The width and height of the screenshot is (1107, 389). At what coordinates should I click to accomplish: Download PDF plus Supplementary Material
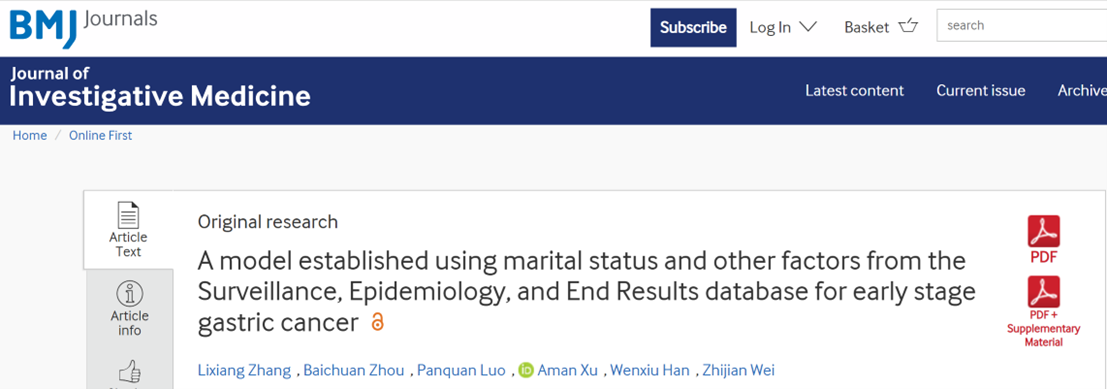[1043, 292]
